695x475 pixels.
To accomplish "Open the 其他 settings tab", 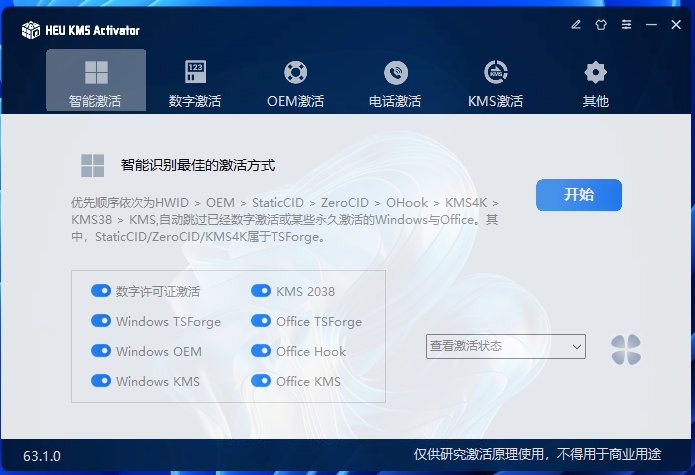I will point(596,80).
